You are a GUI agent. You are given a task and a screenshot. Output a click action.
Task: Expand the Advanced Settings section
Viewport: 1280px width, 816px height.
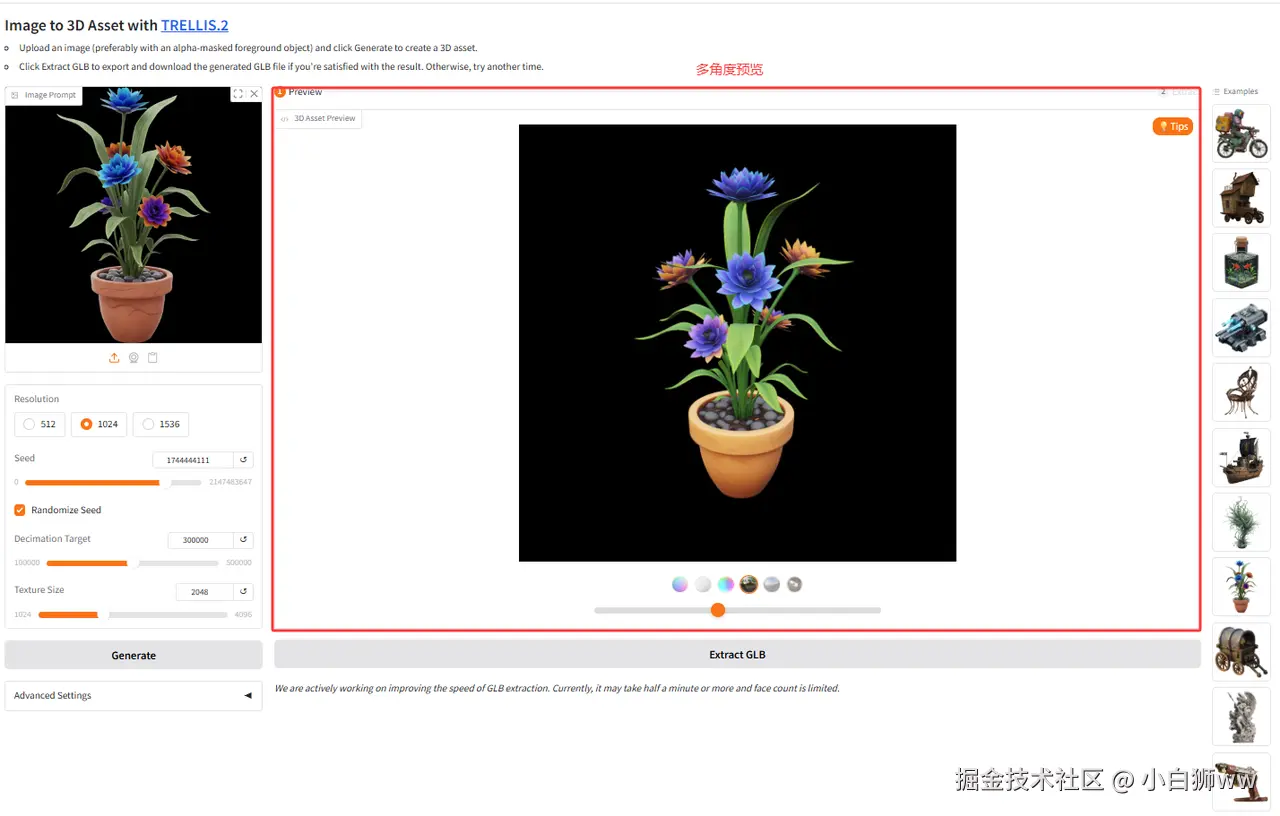pos(133,695)
